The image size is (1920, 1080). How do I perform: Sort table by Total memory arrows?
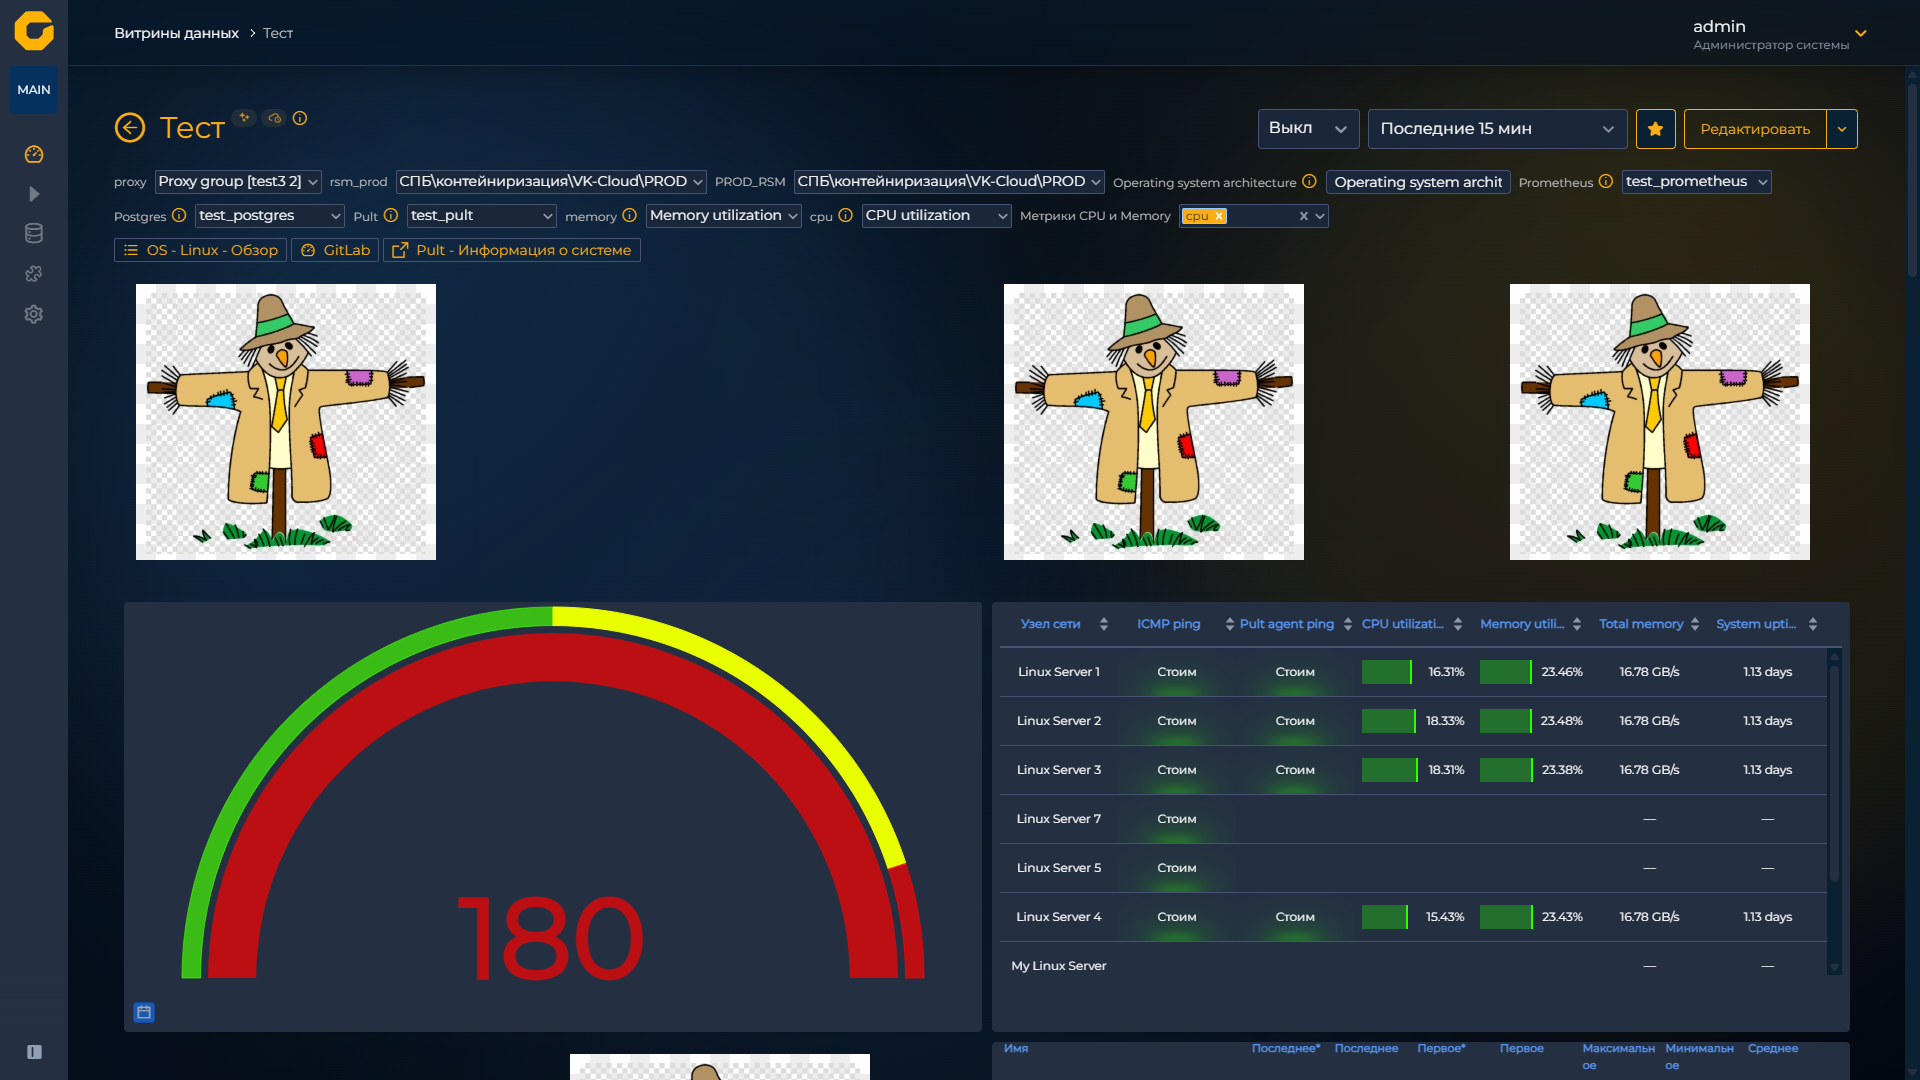[1695, 624]
